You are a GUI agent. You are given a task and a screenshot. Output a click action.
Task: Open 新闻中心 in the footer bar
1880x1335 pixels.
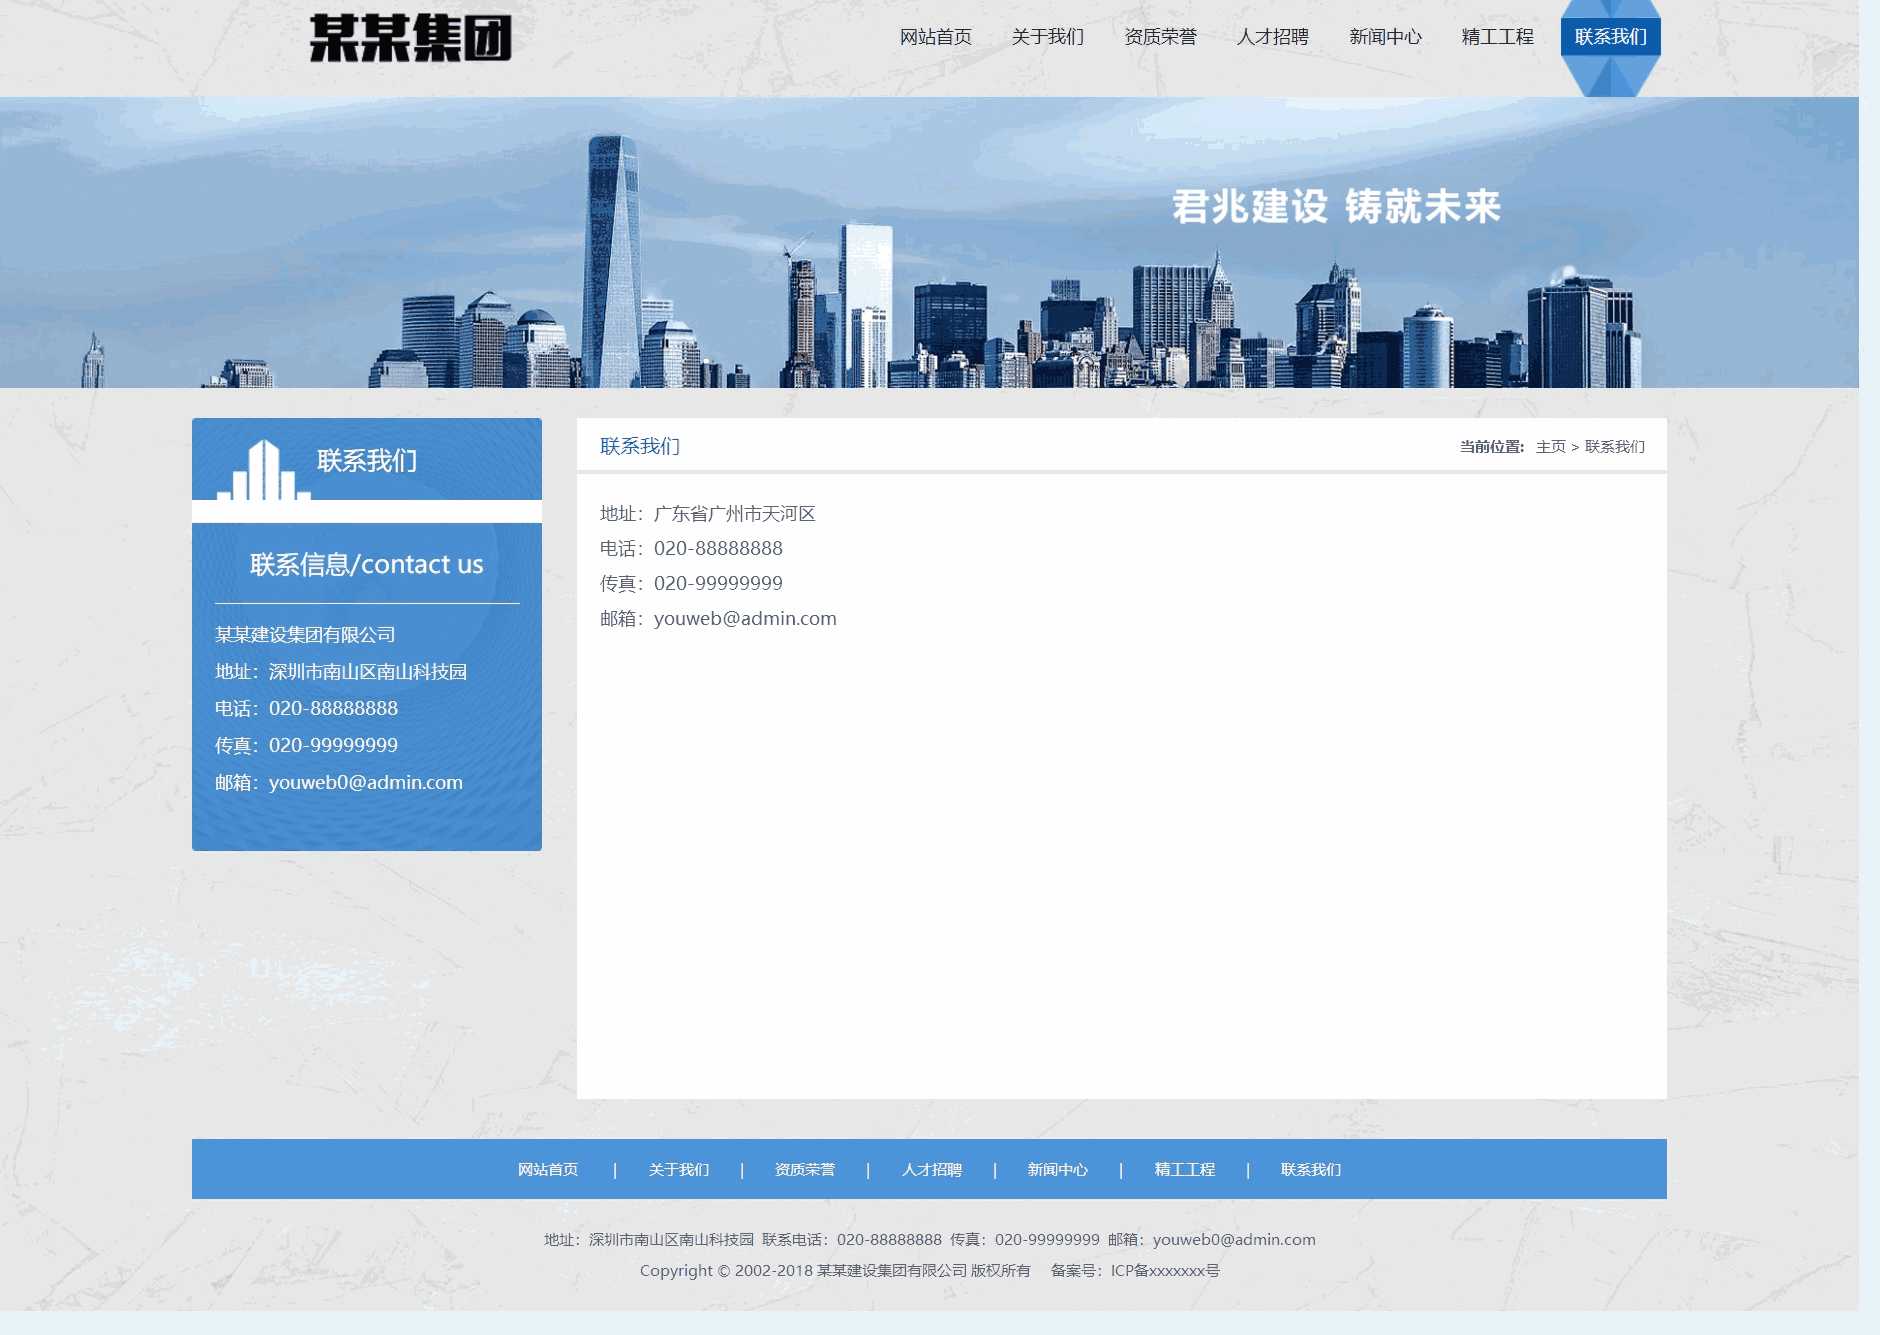[1057, 1170]
